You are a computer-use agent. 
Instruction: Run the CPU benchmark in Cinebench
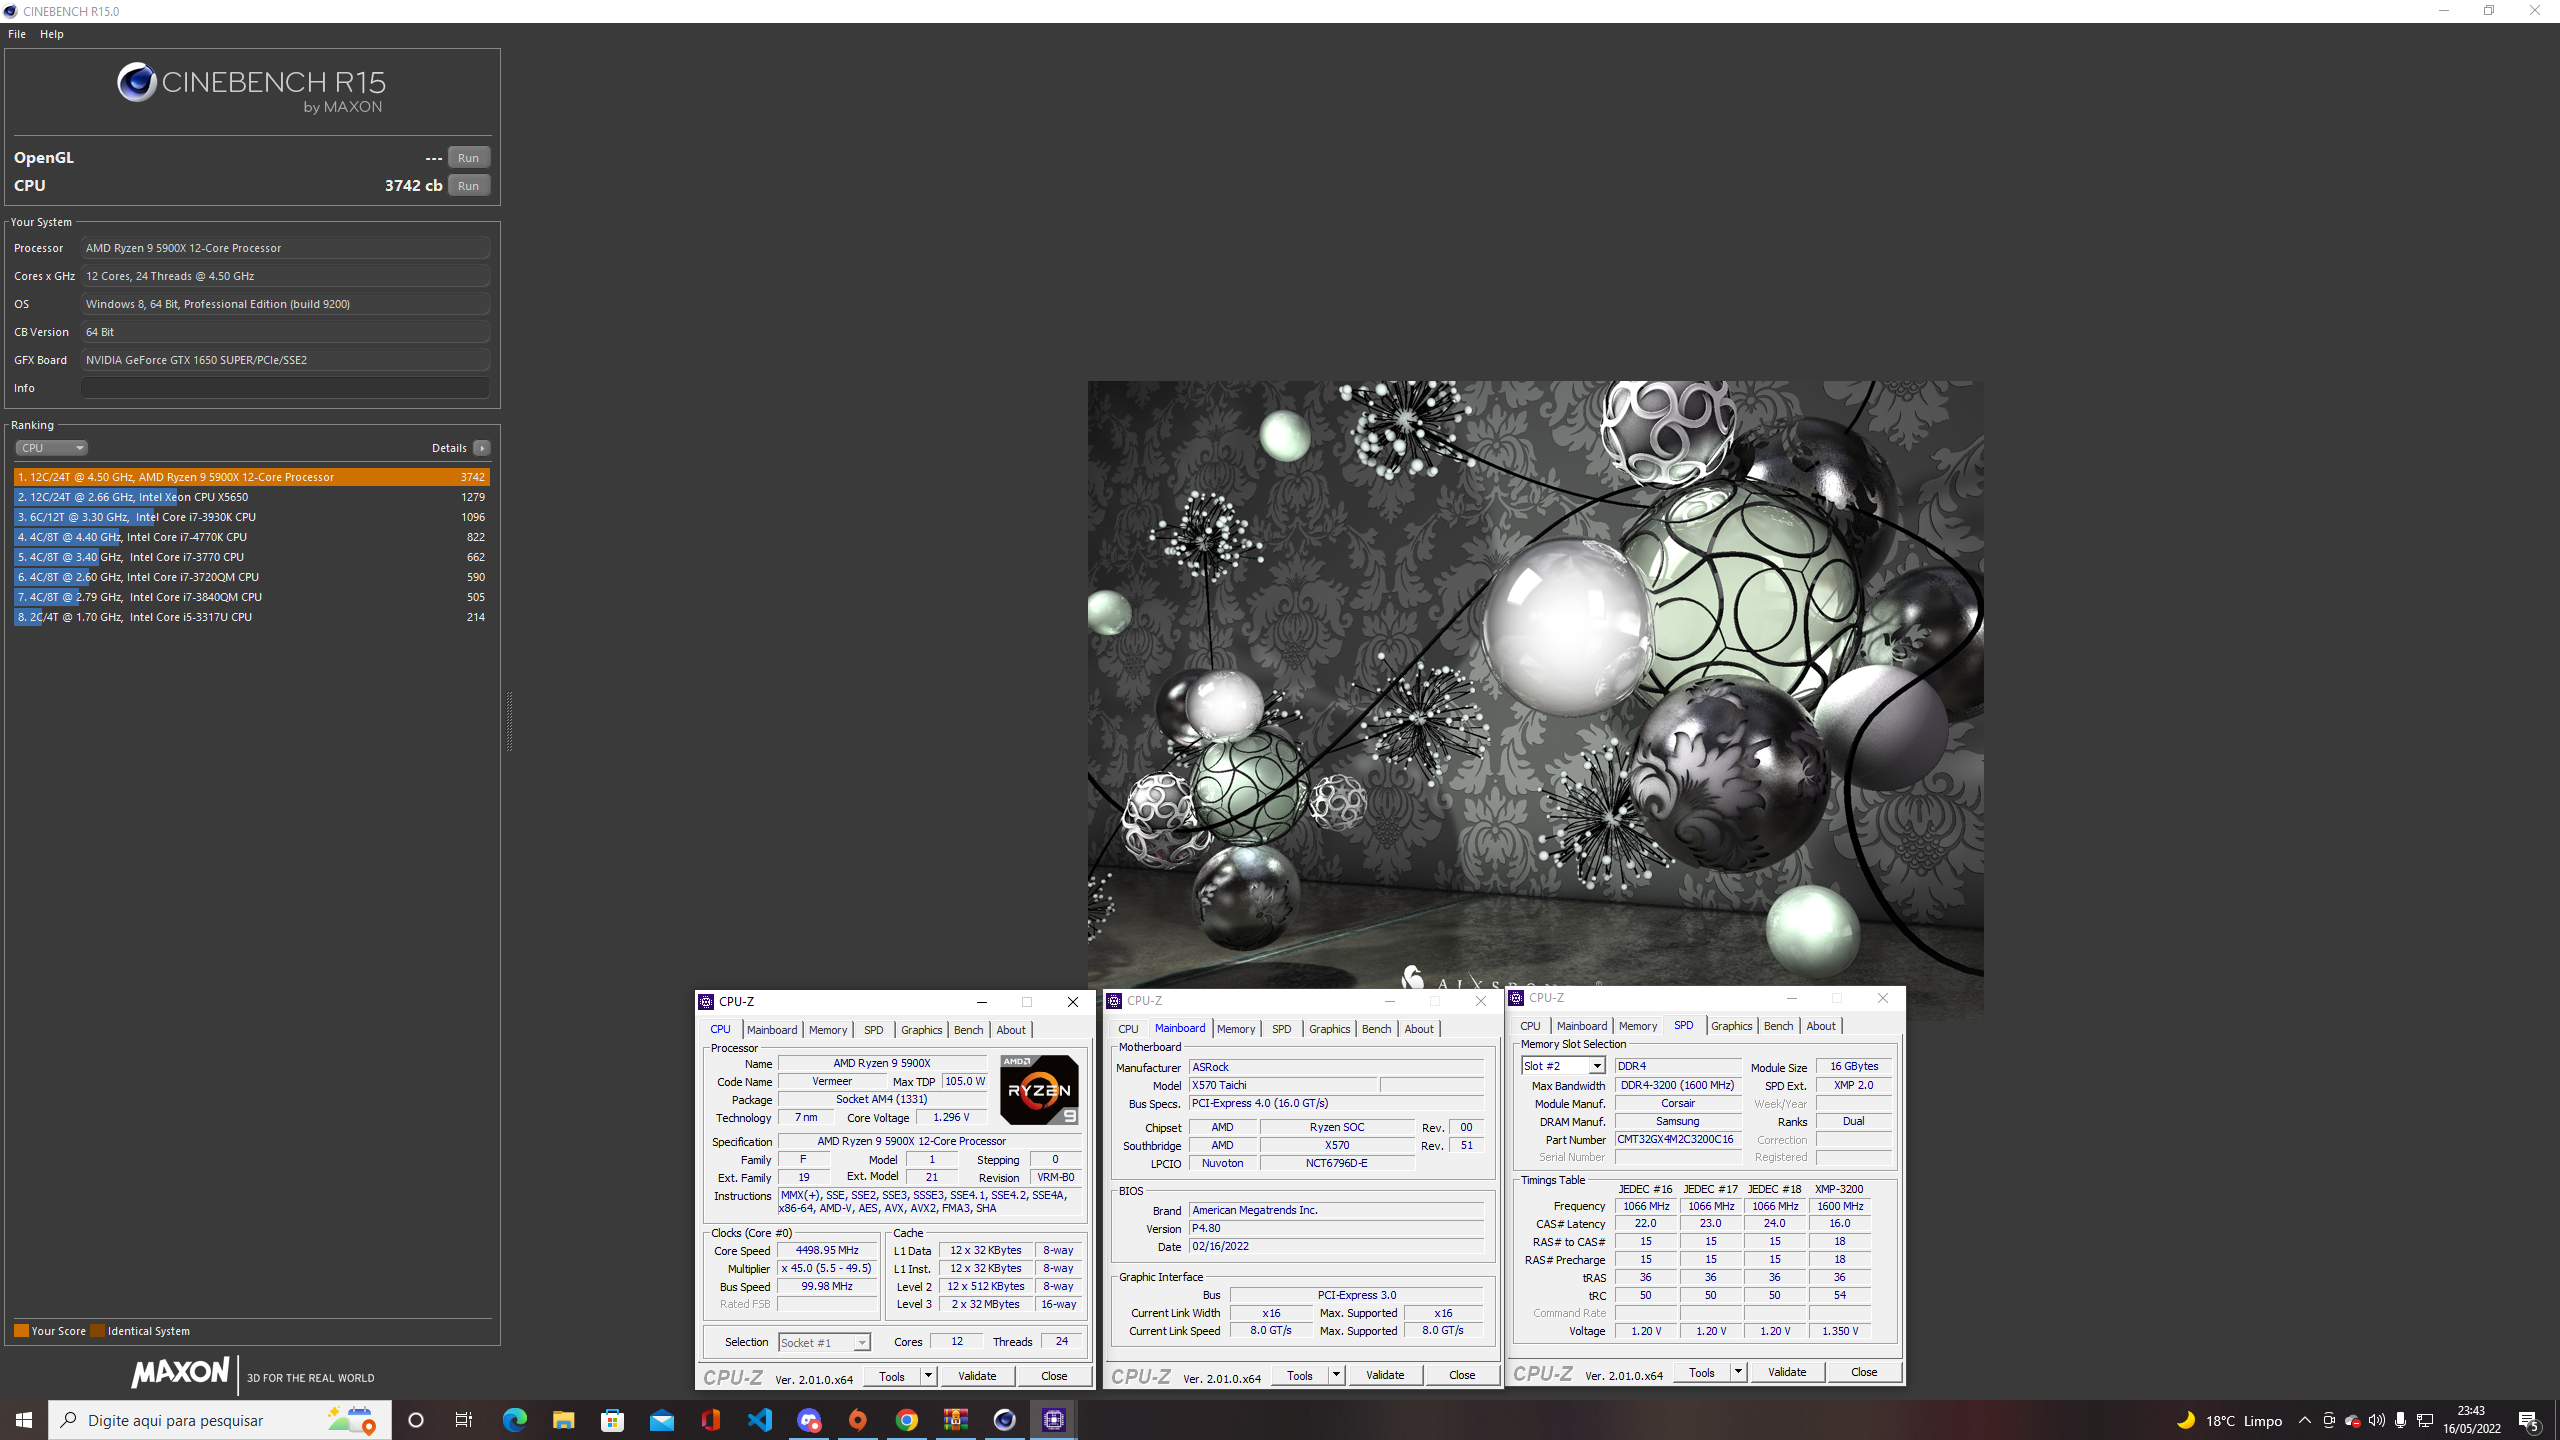(468, 185)
